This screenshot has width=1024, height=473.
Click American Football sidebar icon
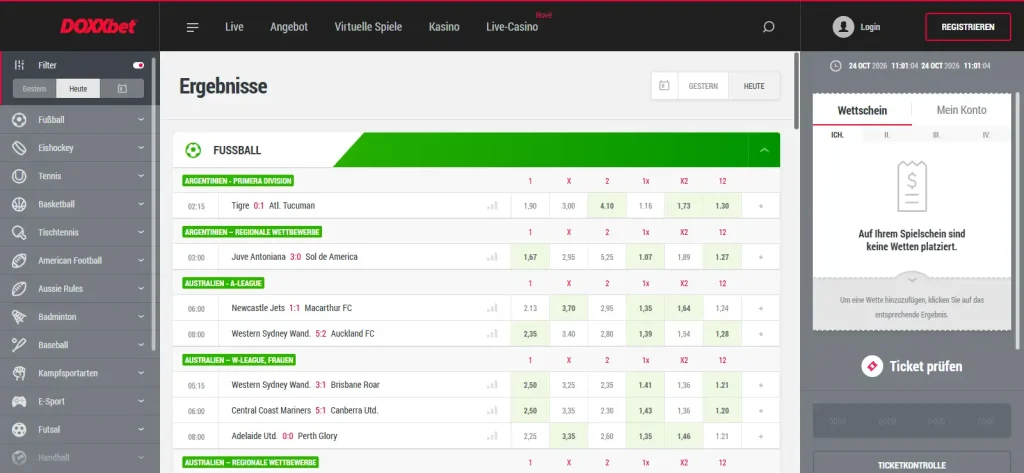click(x=20, y=261)
